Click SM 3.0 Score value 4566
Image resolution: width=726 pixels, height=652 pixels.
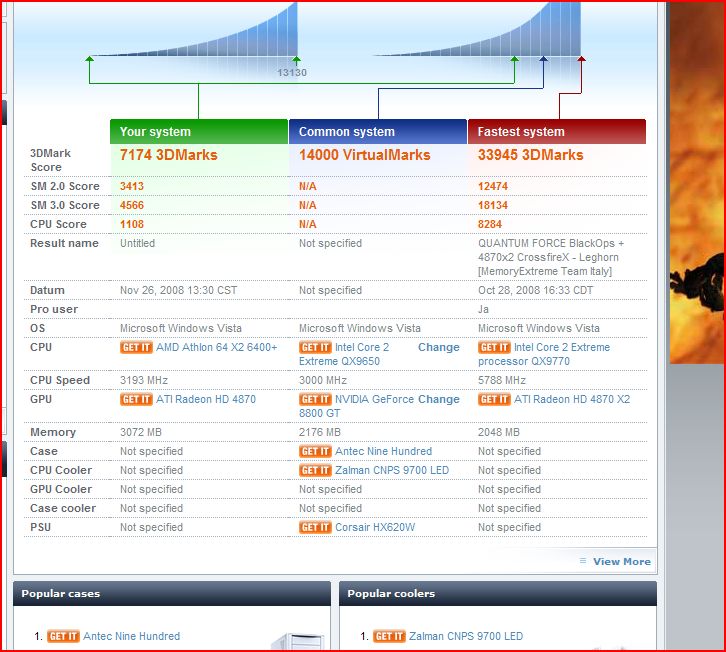(132, 205)
